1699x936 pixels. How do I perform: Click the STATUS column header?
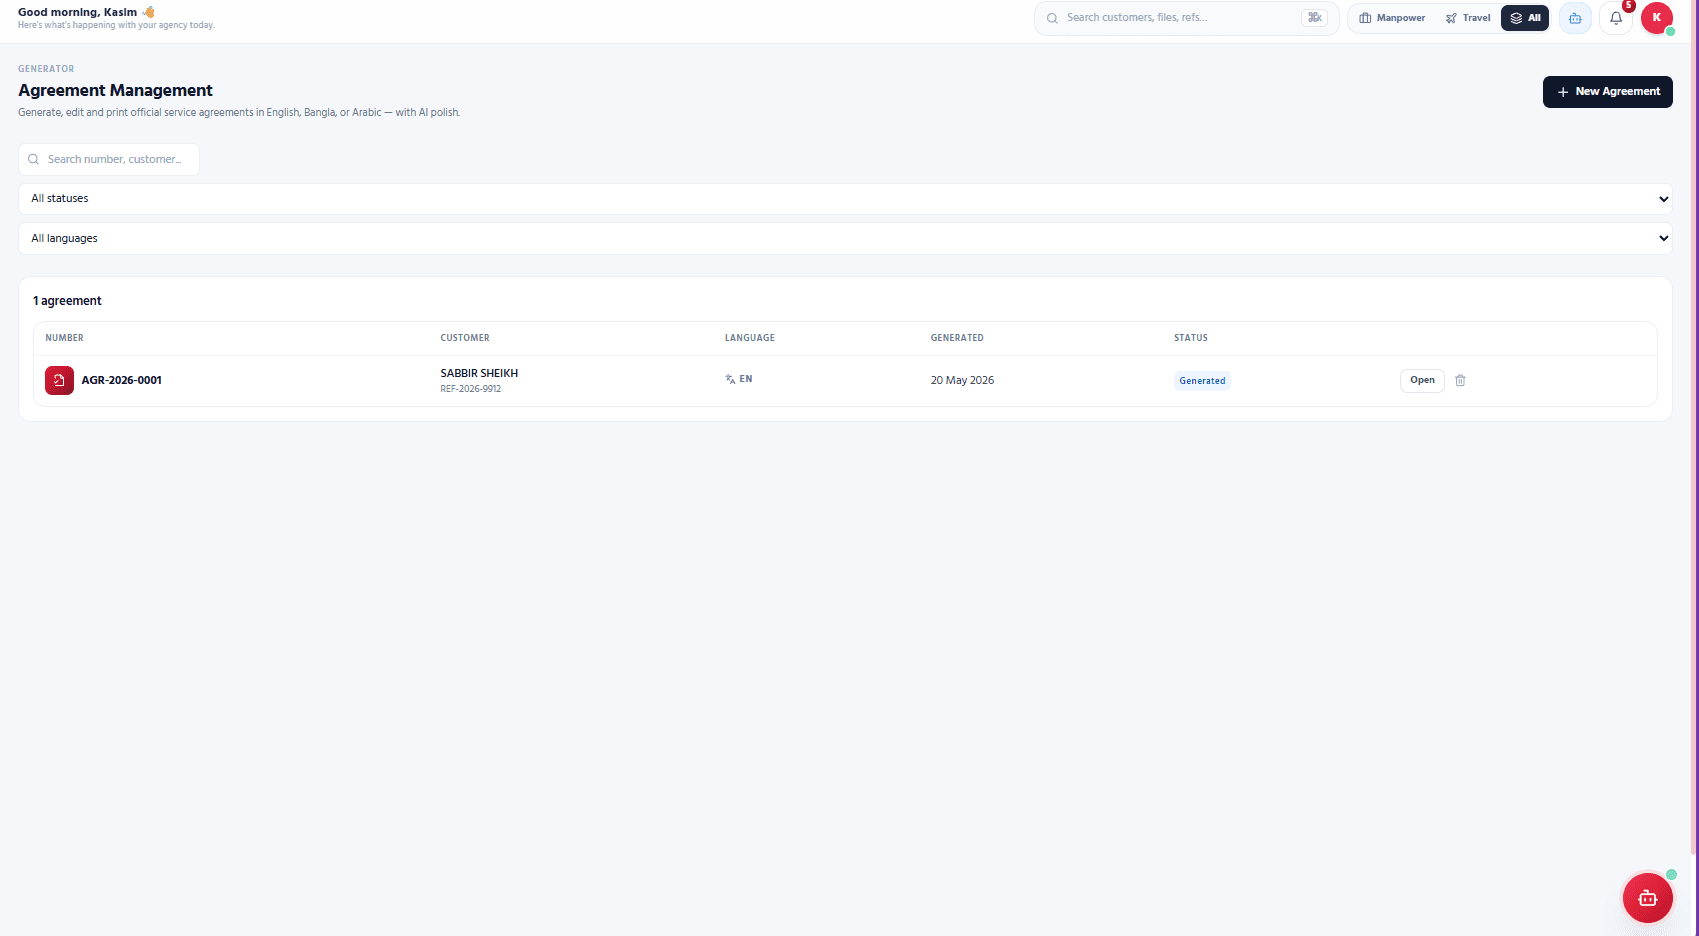coord(1191,338)
